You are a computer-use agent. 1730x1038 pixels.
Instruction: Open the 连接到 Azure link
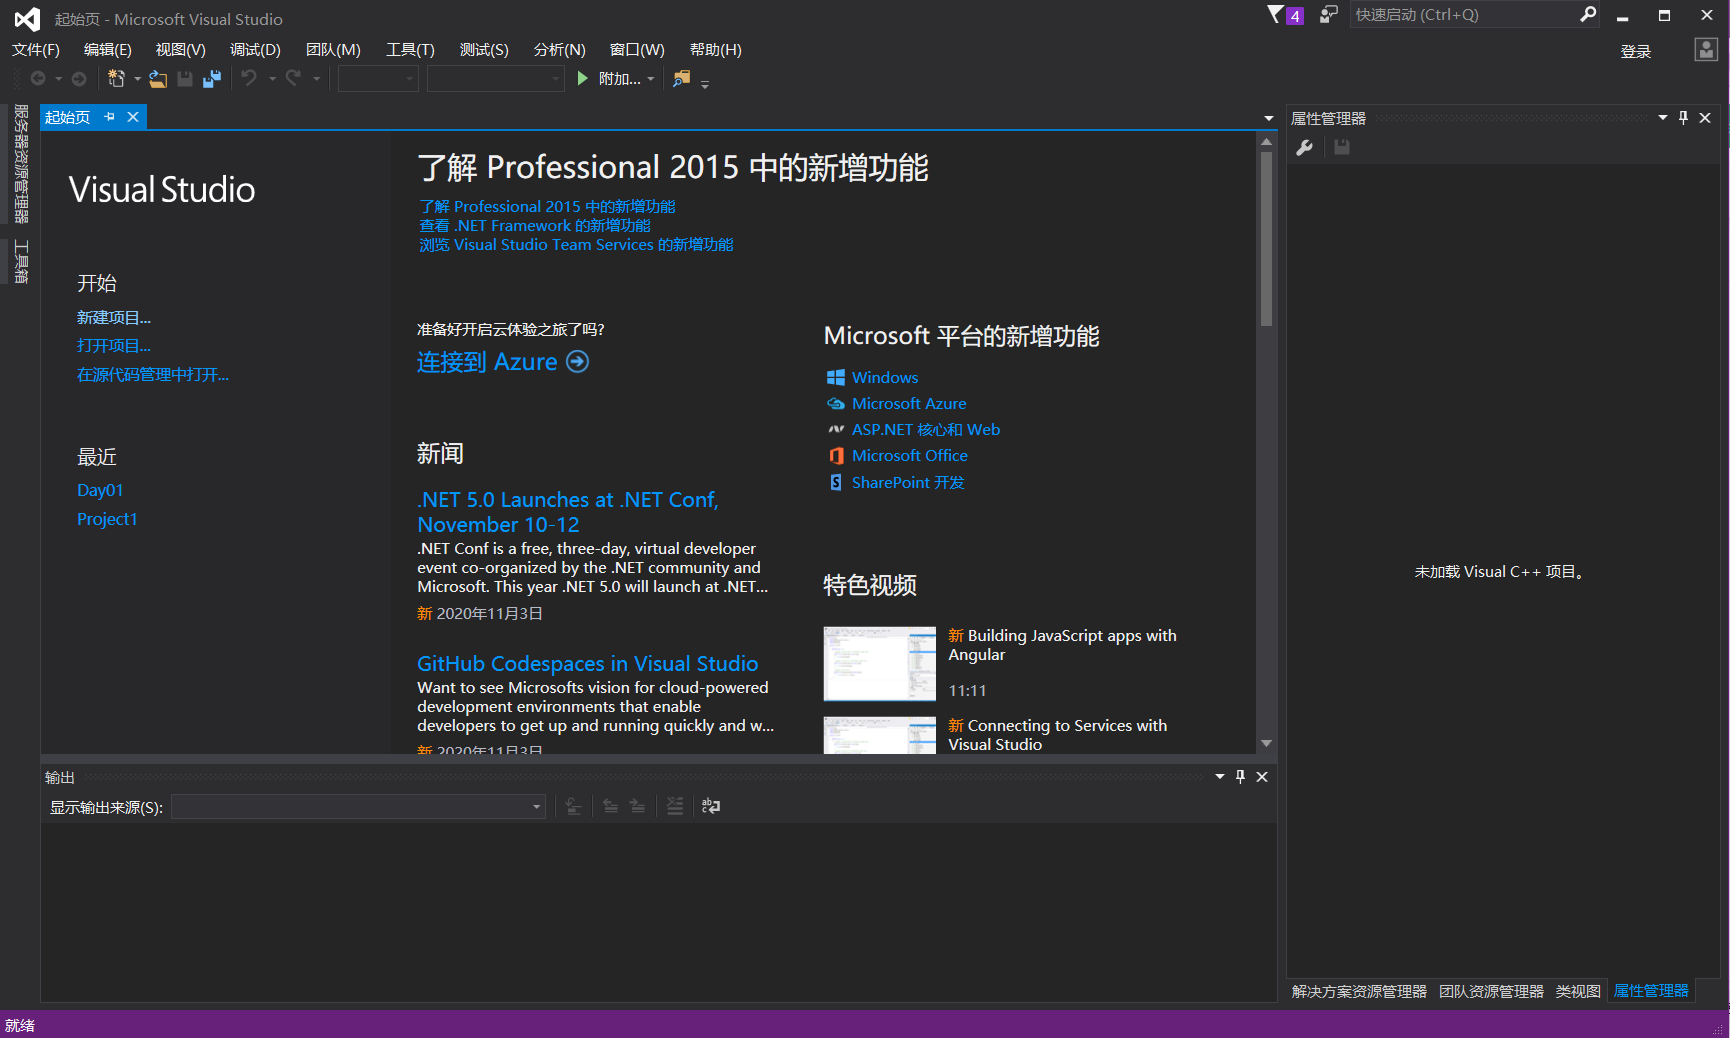pyautogui.click(x=503, y=362)
